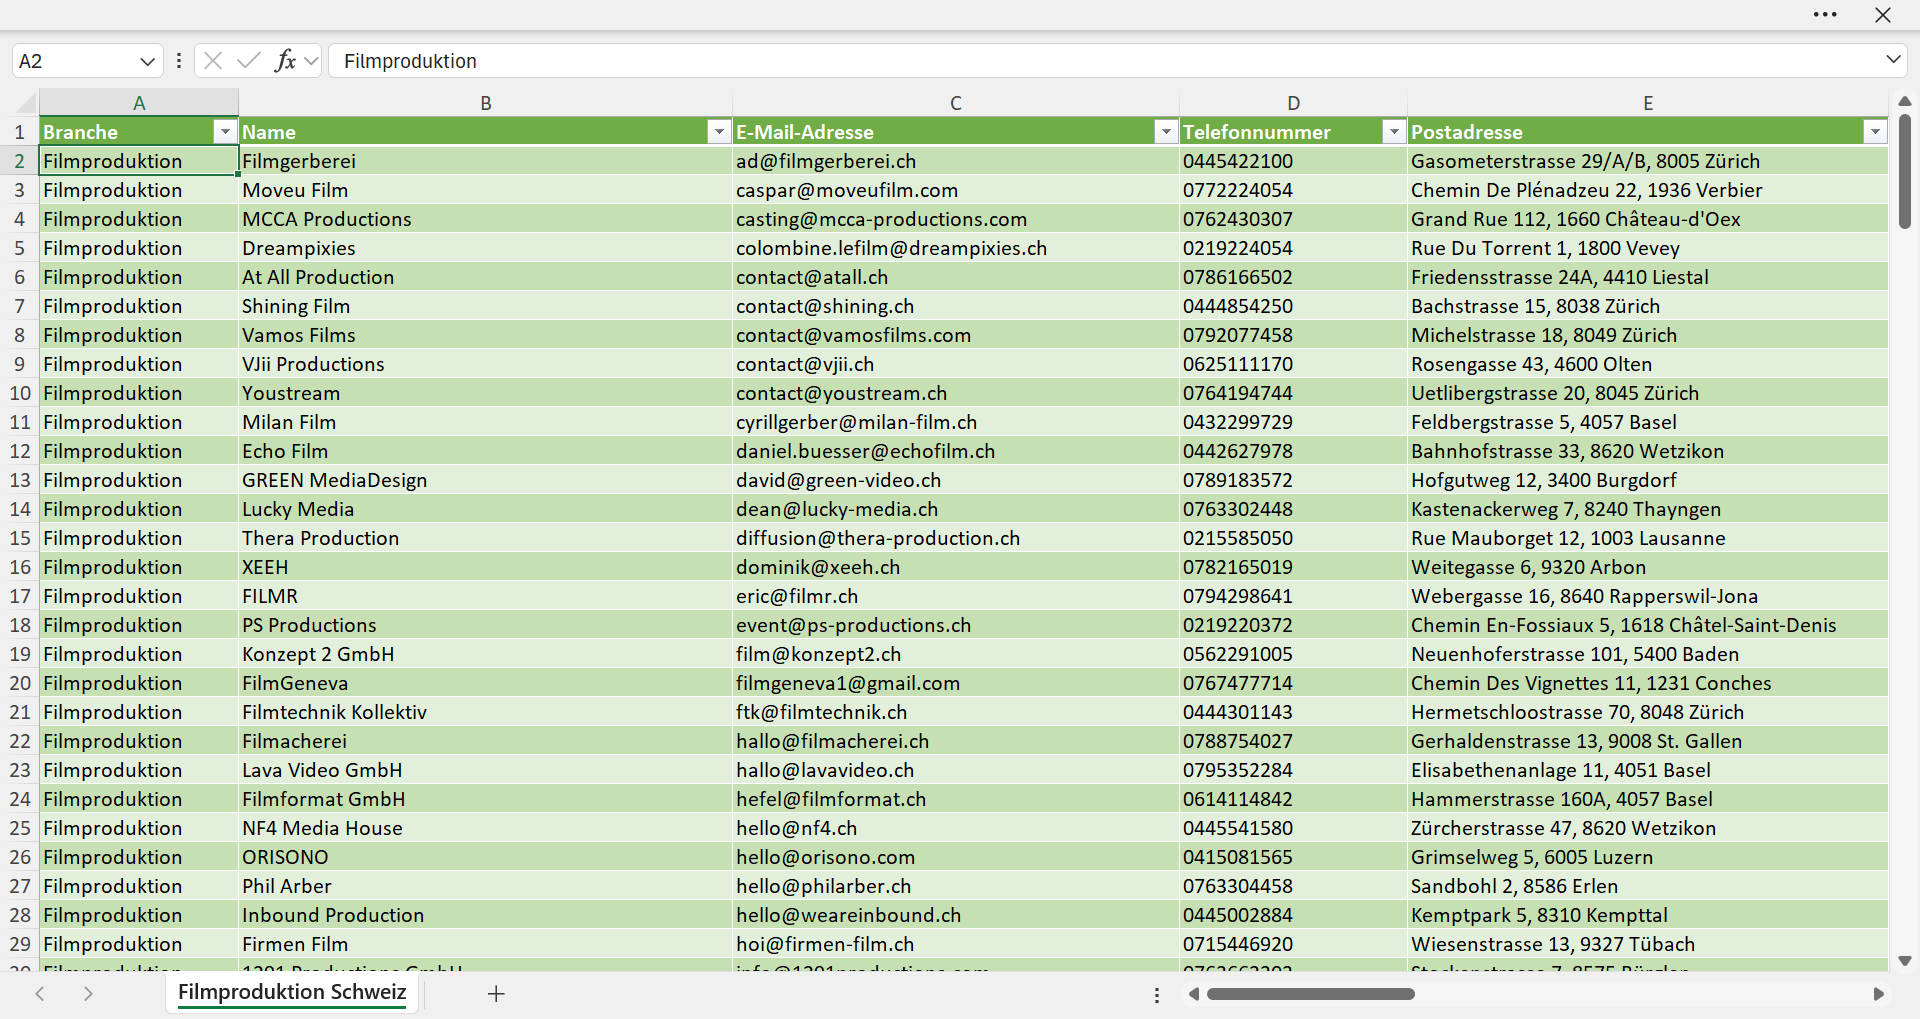Screen dimensions: 1920x1019
Task: Click the previous sheet navigation arrow
Action: click(40, 993)
